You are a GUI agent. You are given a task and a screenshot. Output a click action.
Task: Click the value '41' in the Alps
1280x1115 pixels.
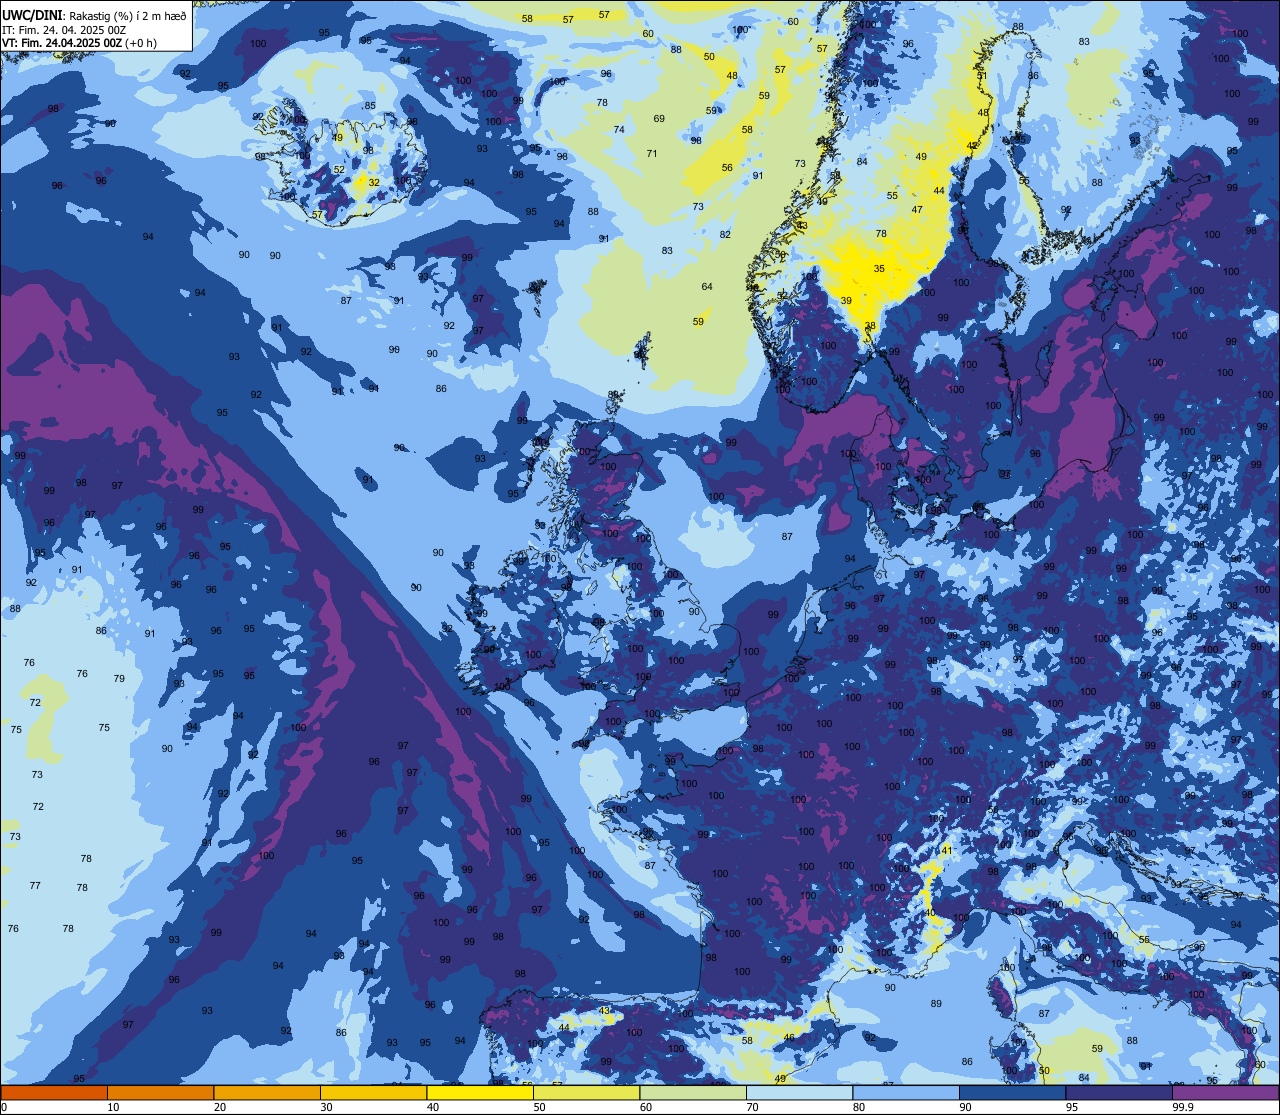pyautogui.click(x=947, y=850)
